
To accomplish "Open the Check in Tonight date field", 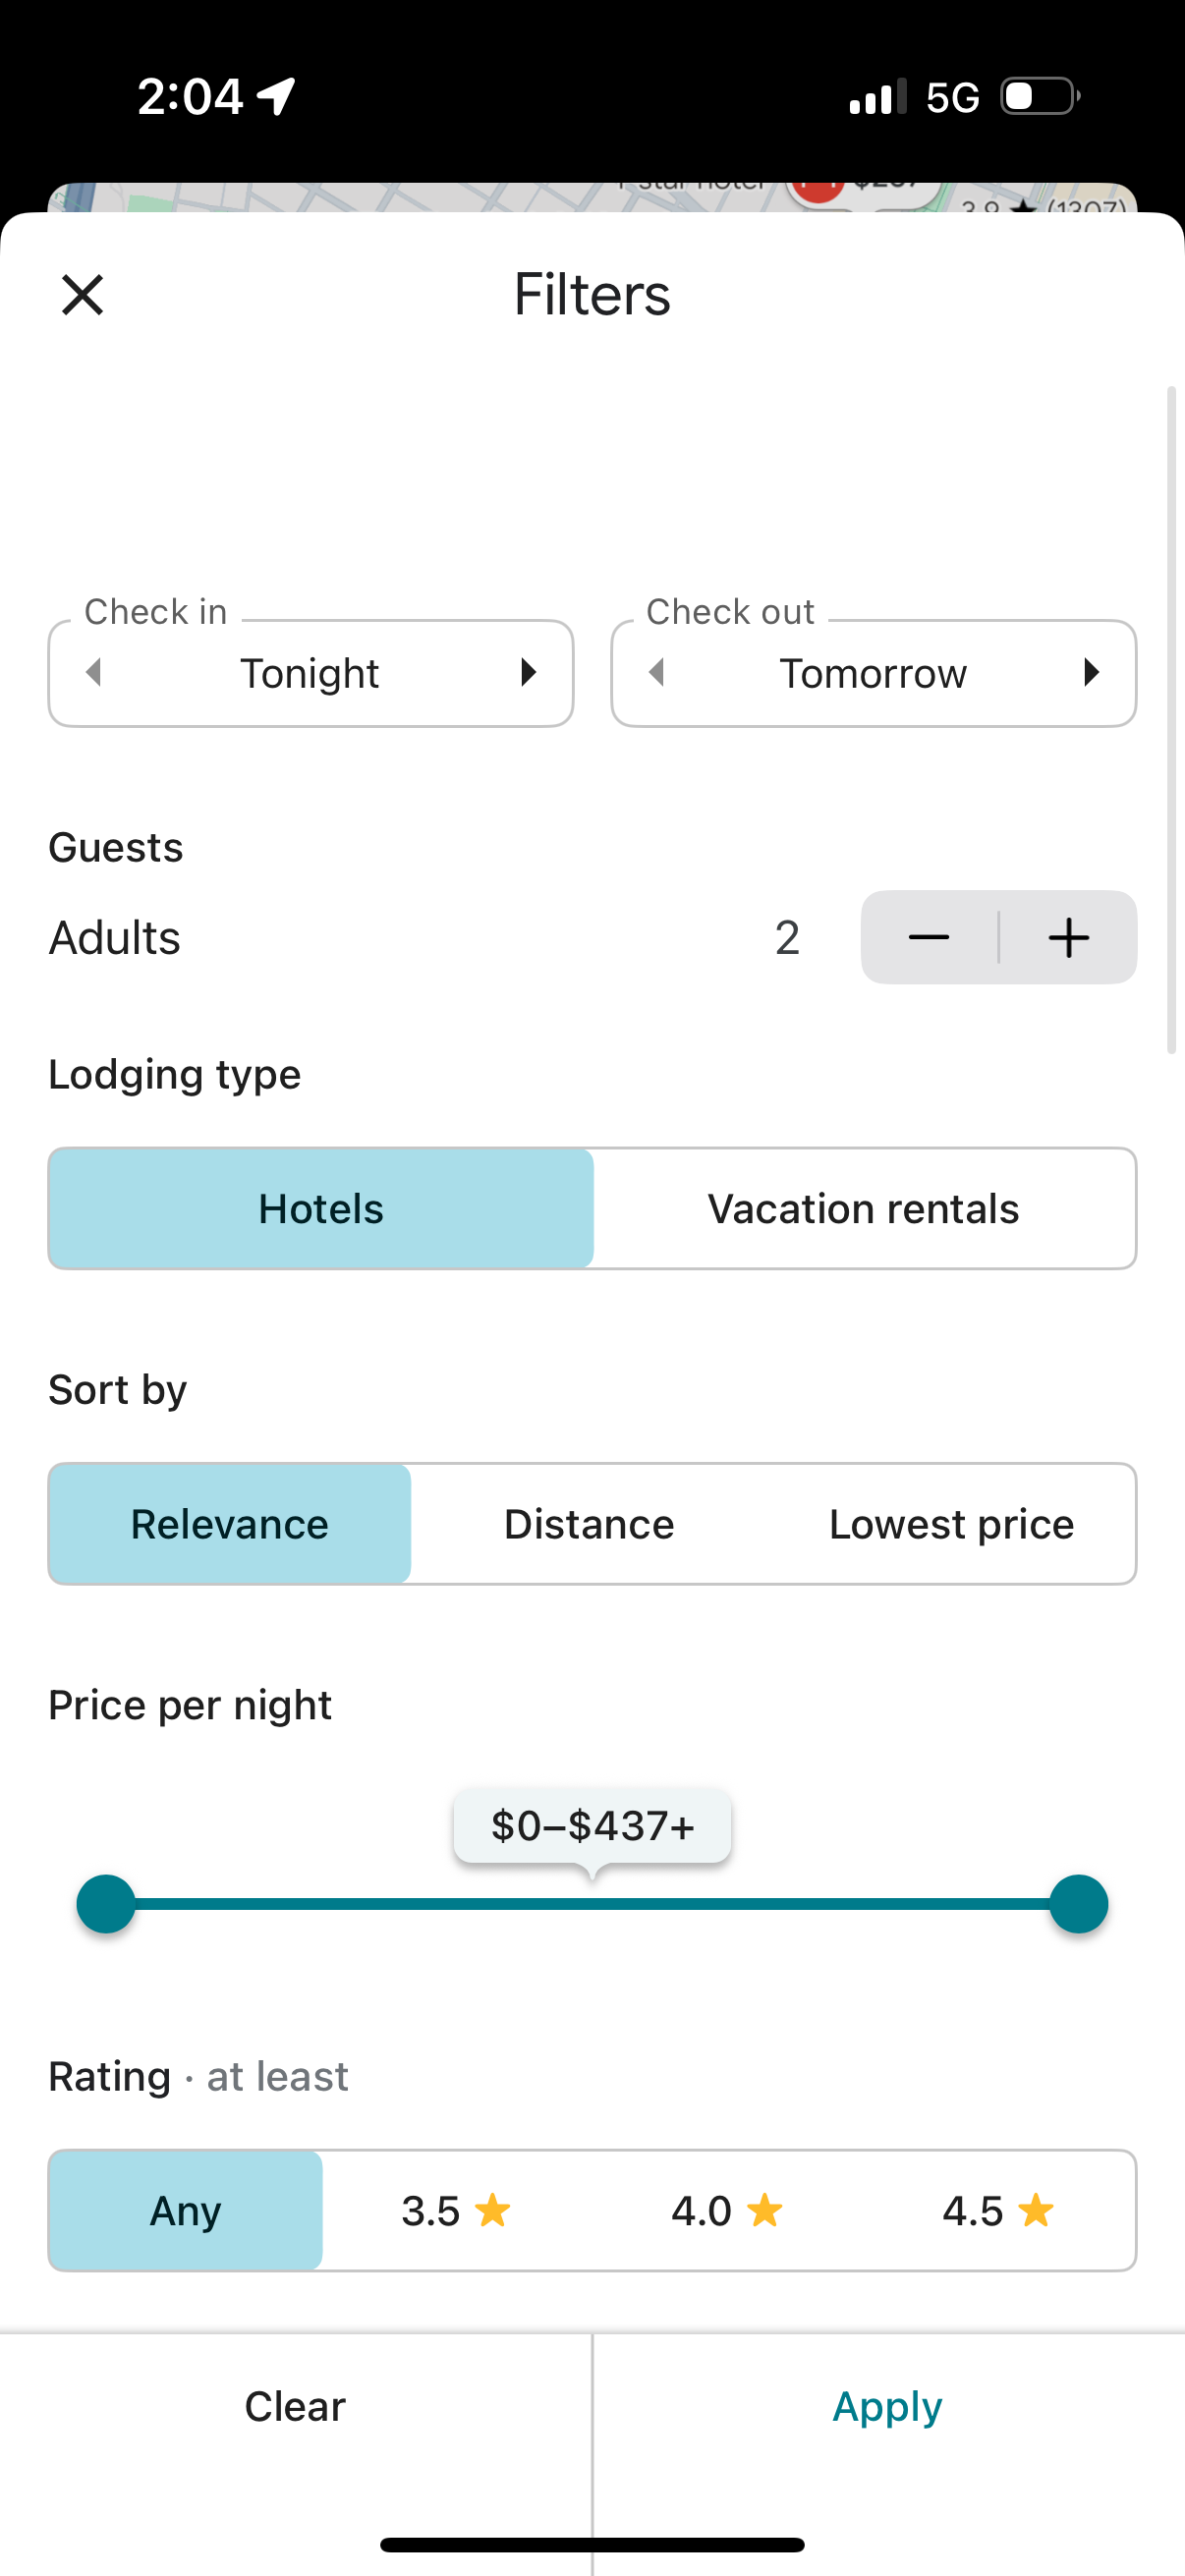I will [x=310, y=673].
